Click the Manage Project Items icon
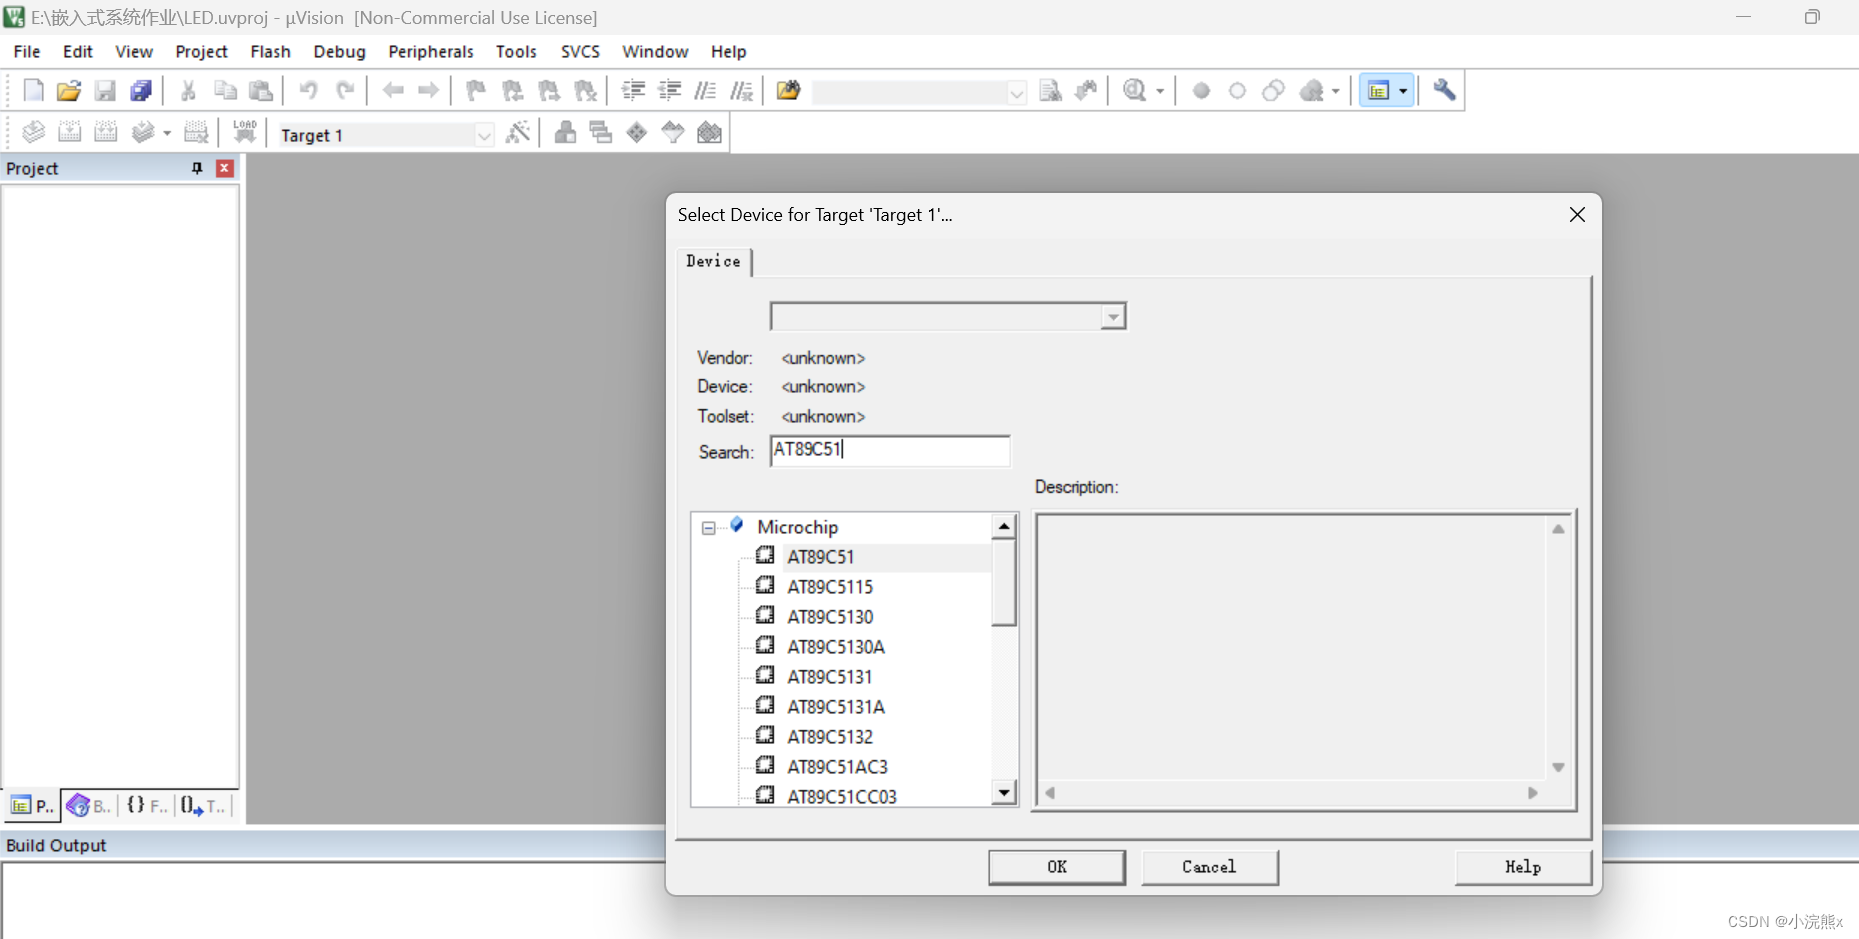 (x=565, y=132)
